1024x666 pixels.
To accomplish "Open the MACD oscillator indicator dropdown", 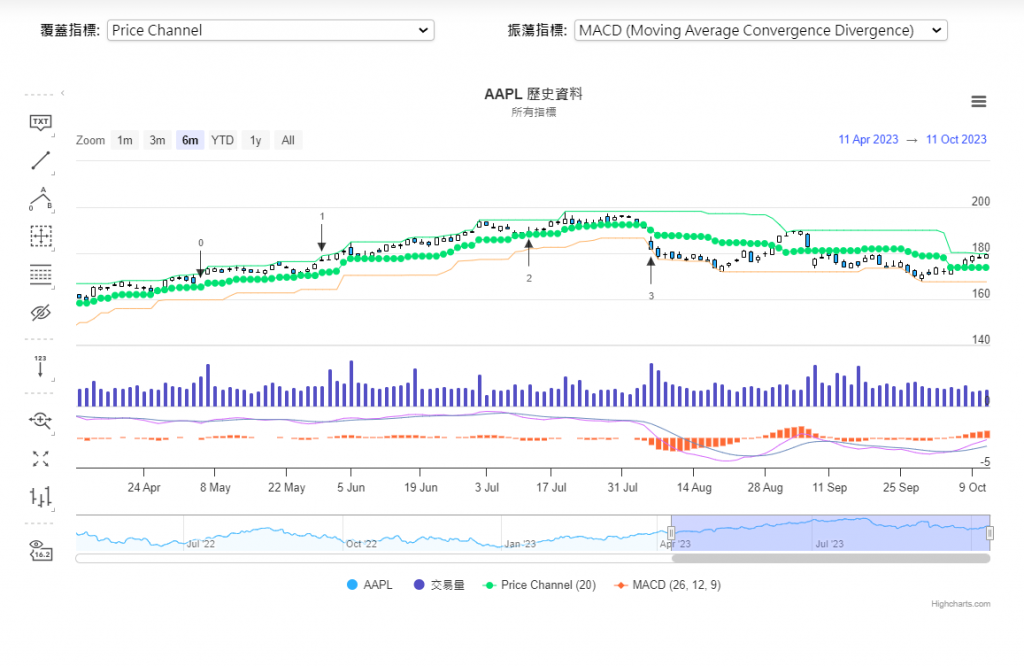I will (761, 30).
